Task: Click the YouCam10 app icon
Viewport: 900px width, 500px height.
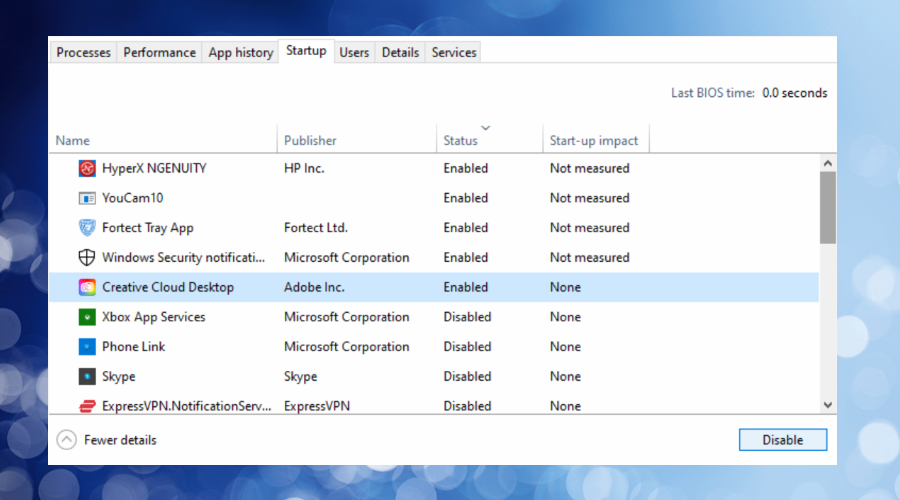Action: [x=87, y=198]
